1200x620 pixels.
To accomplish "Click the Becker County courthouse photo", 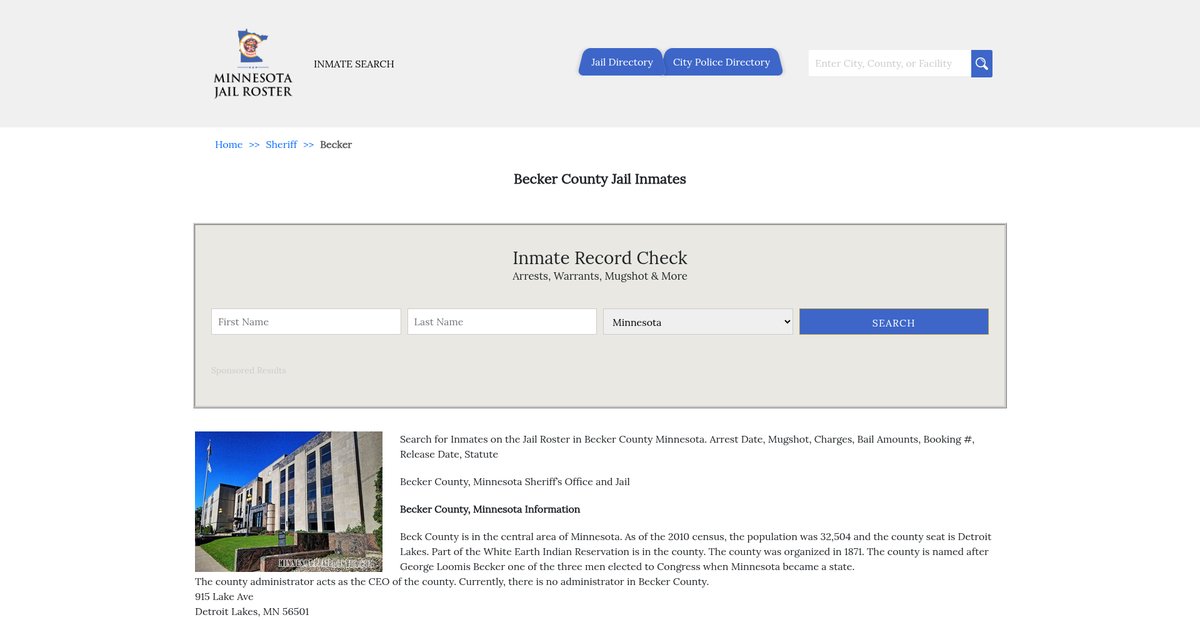I will point(289,501).
